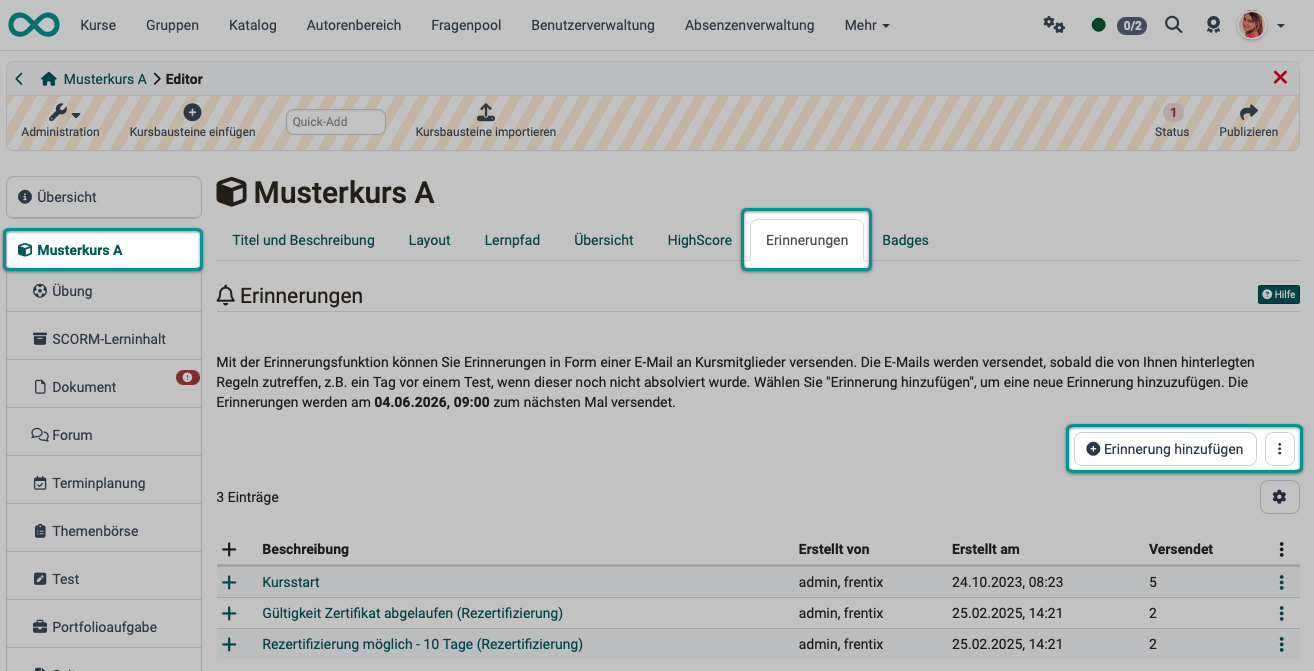Sort by Erstellt von column
This screenshot has height=671, width=1314.
(x=834, y=549)
